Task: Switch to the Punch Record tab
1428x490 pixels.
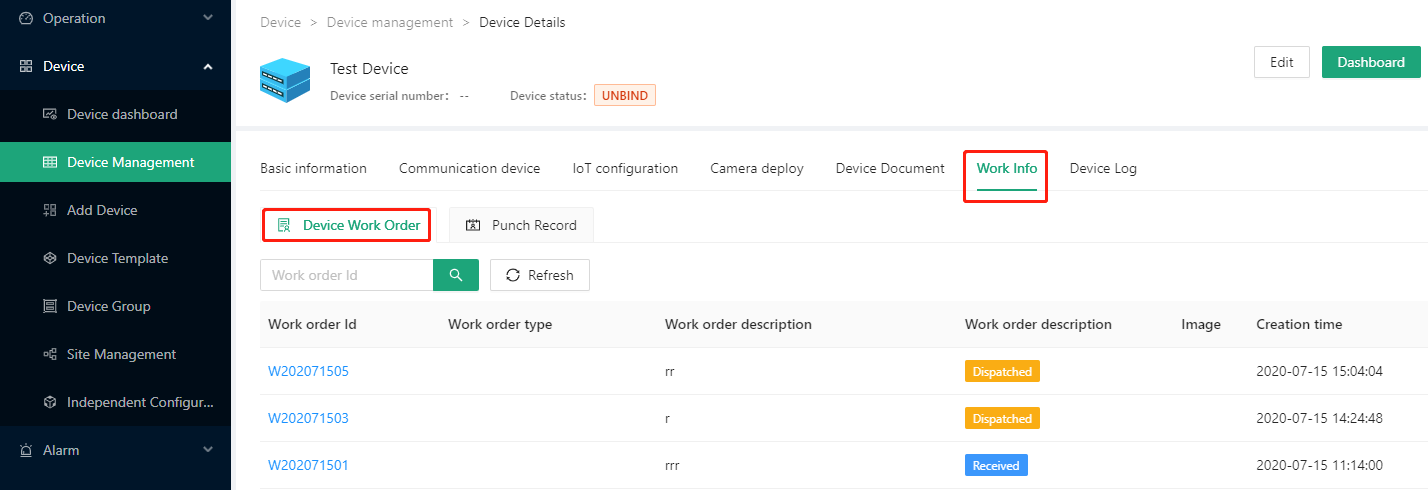Action: click(521, 225)
